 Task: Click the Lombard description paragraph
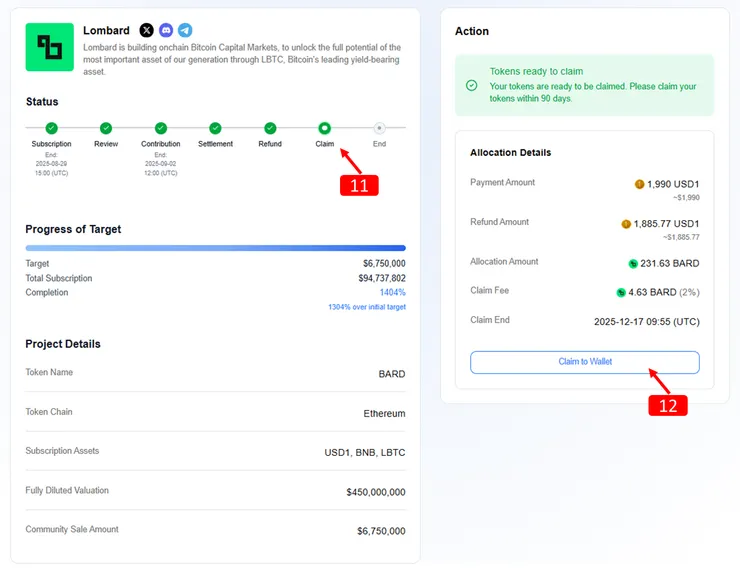click(x=242, y=59)
